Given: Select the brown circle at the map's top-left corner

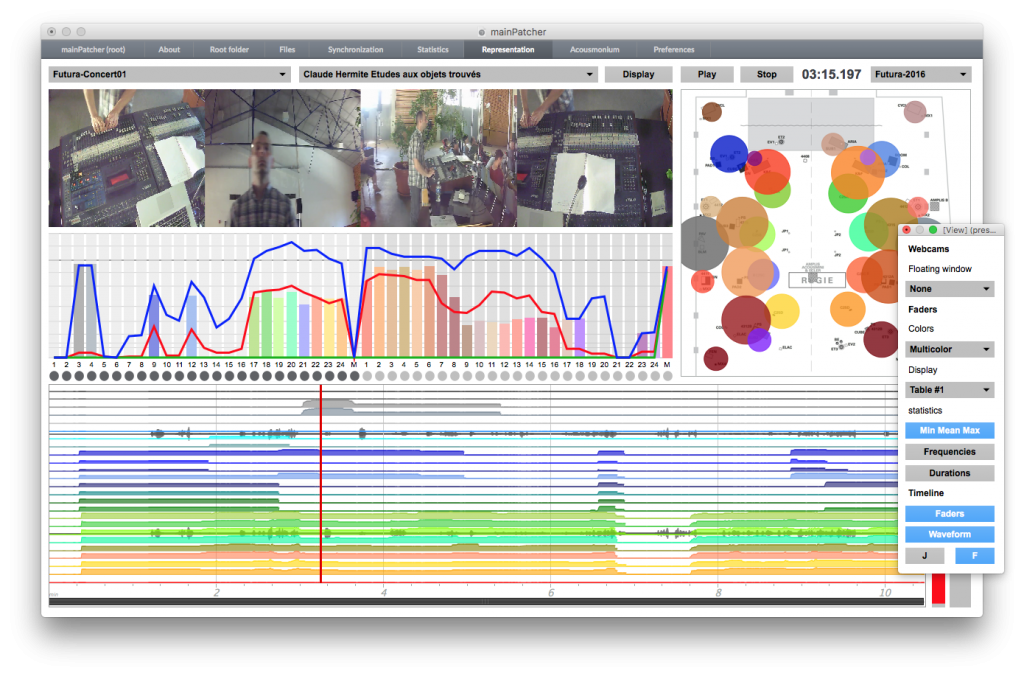Looking at the screenshot, I should point(711,112).
